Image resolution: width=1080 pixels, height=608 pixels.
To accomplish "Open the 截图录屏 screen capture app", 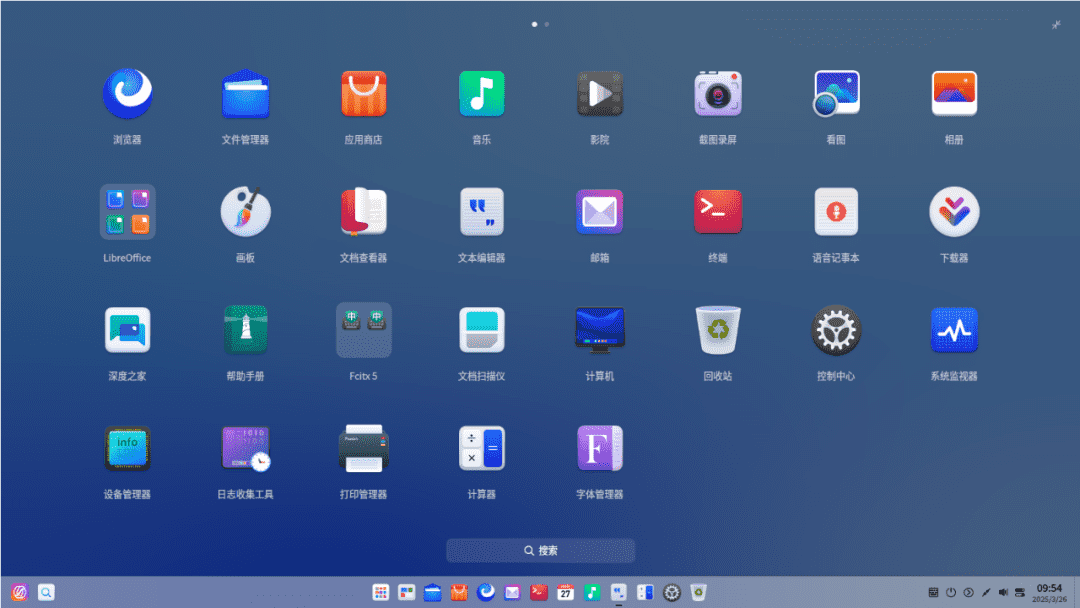I will pos(717,95).
